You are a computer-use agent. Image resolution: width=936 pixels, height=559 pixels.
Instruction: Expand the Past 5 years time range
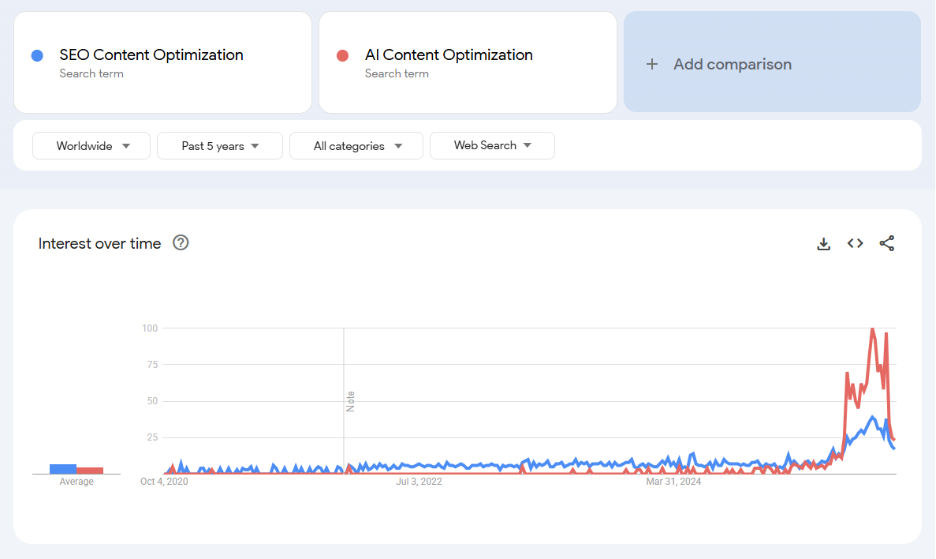coord(220,146)
